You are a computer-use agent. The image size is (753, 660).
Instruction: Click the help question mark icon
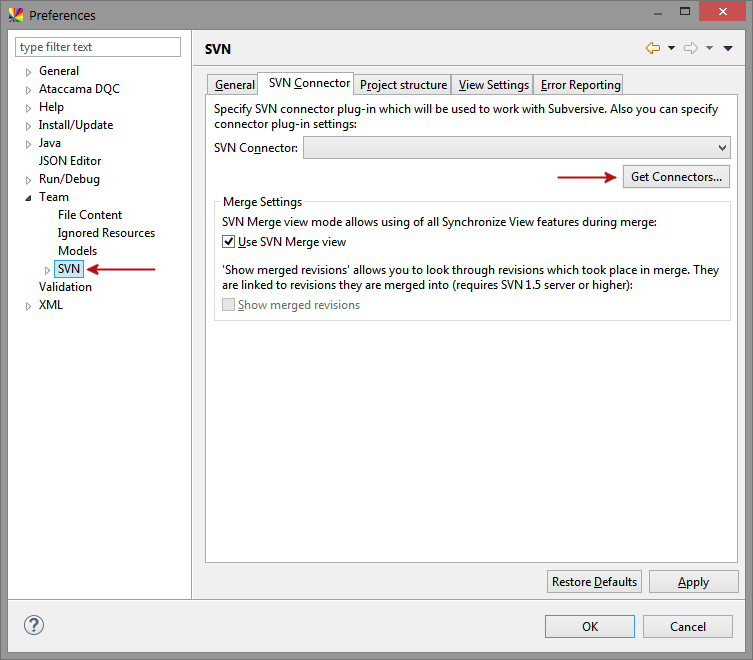[x=34, y=625]
